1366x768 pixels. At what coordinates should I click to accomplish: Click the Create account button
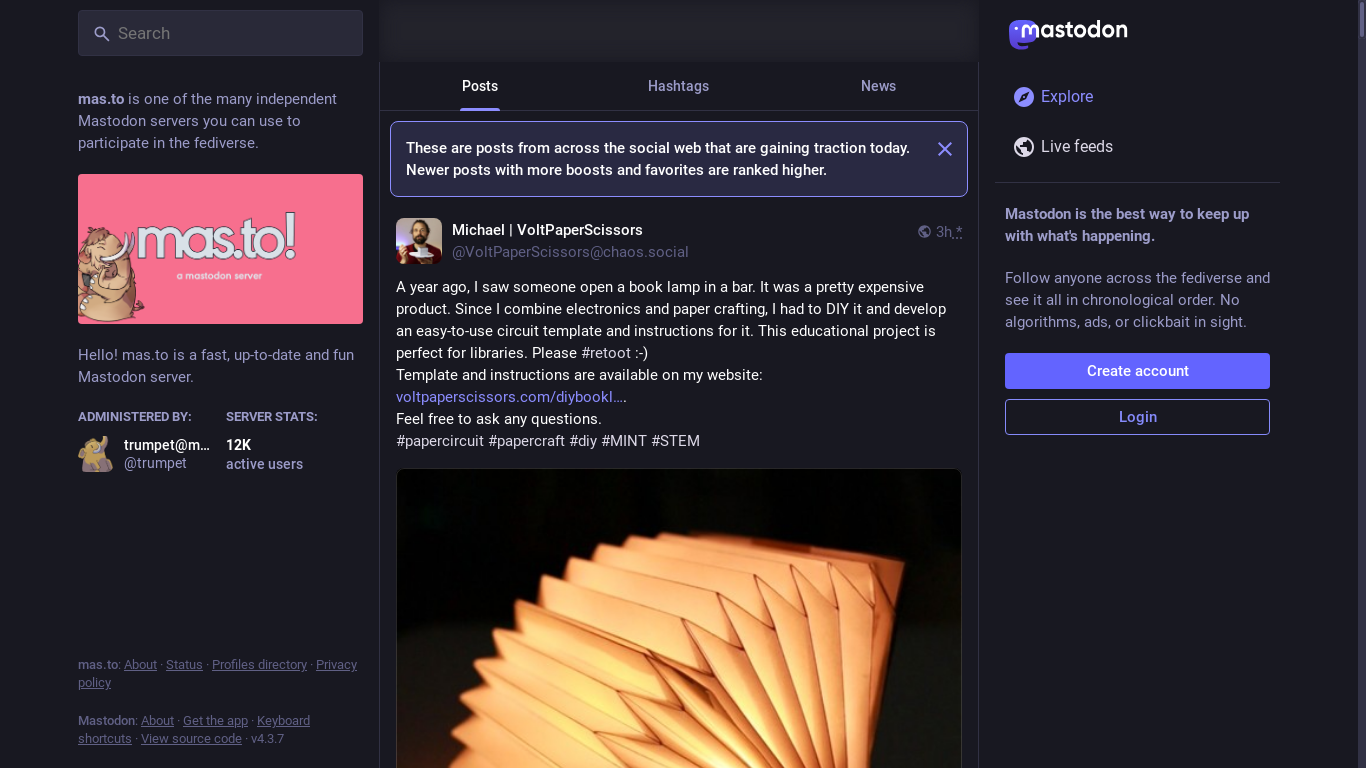[x=1137, y=371]
